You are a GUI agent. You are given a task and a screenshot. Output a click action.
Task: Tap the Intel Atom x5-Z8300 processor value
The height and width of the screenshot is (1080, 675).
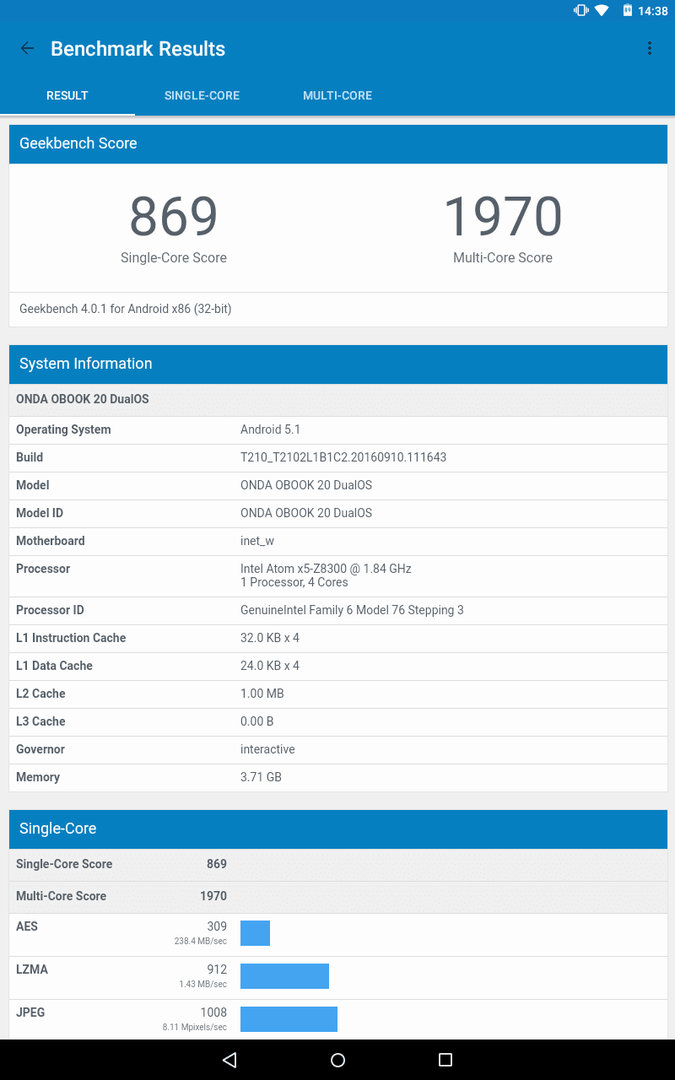tap(325, 575)
